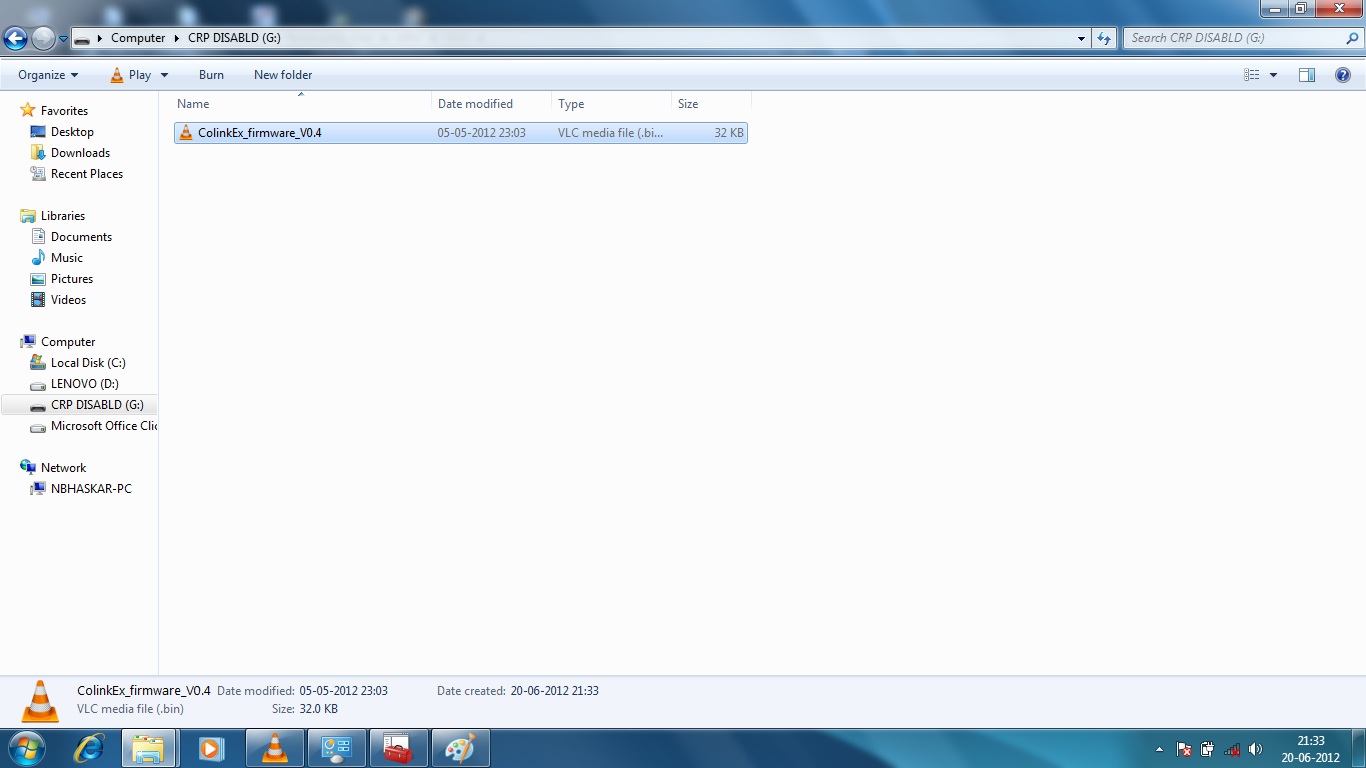Click the network signal tray icon

tap(1232, 749)
